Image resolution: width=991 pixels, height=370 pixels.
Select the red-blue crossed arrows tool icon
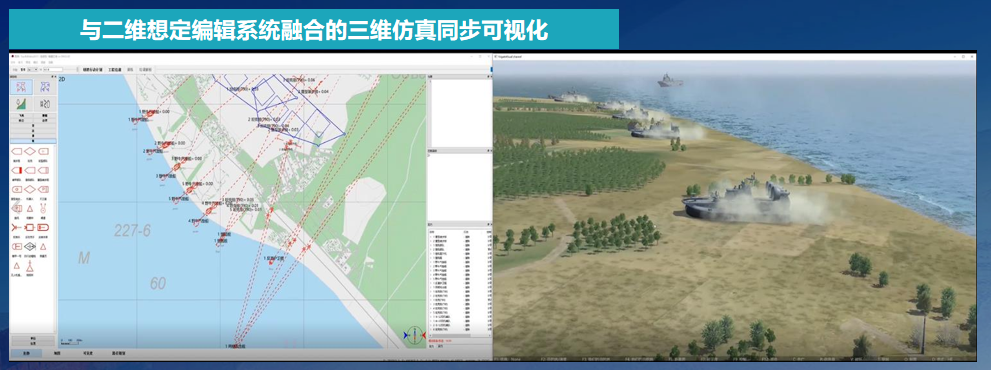click(x=21, y=87)
